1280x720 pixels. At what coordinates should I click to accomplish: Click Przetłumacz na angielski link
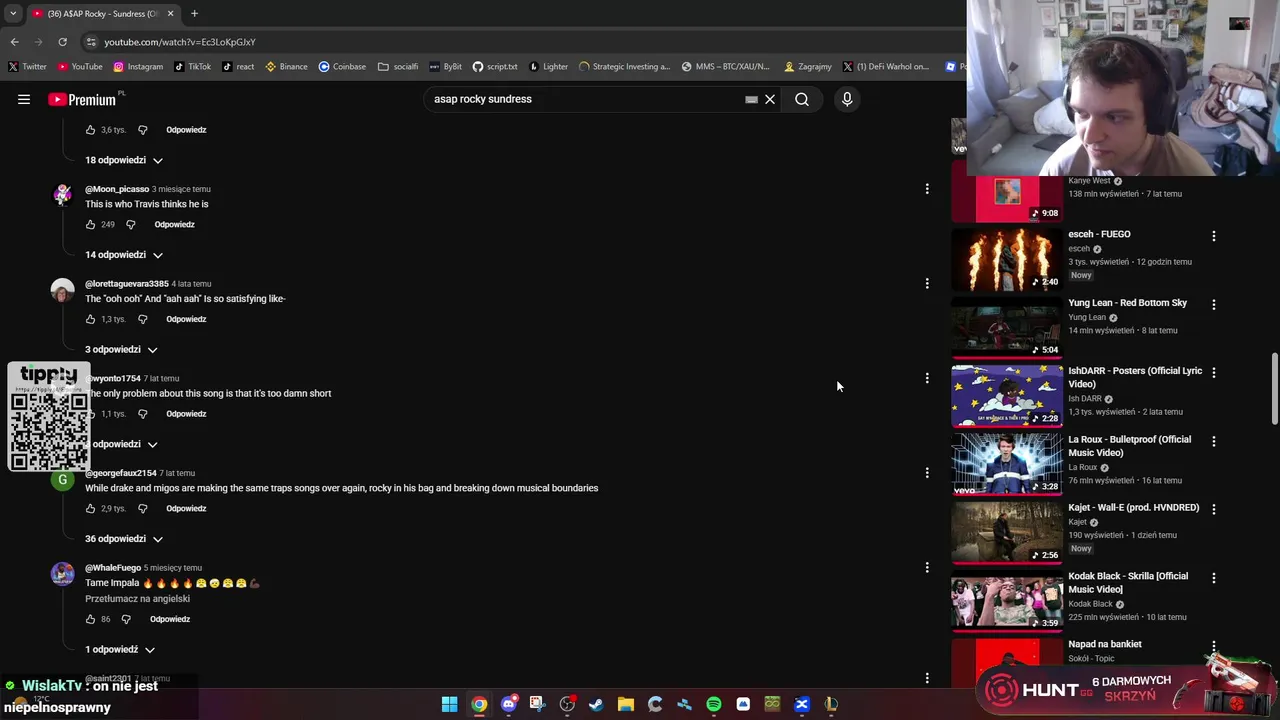tap(137, 599)
